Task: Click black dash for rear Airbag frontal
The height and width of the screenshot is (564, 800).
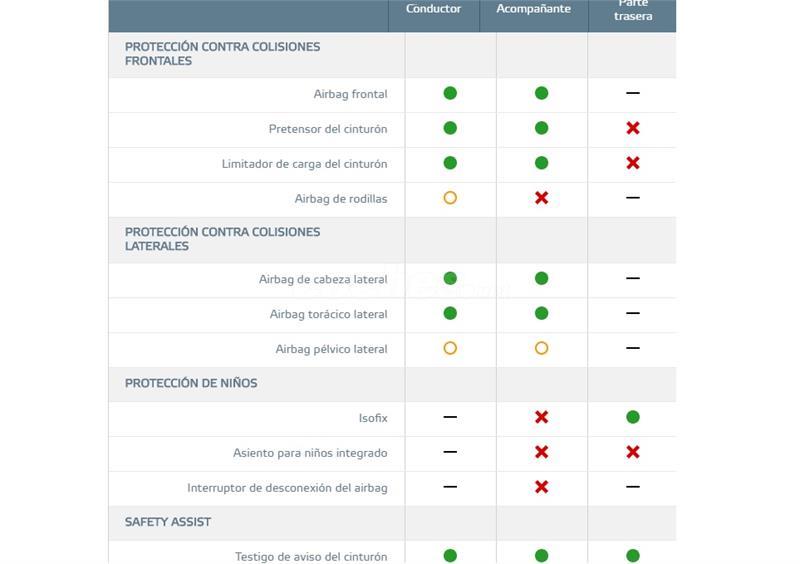Action: [x=633, y=93]
